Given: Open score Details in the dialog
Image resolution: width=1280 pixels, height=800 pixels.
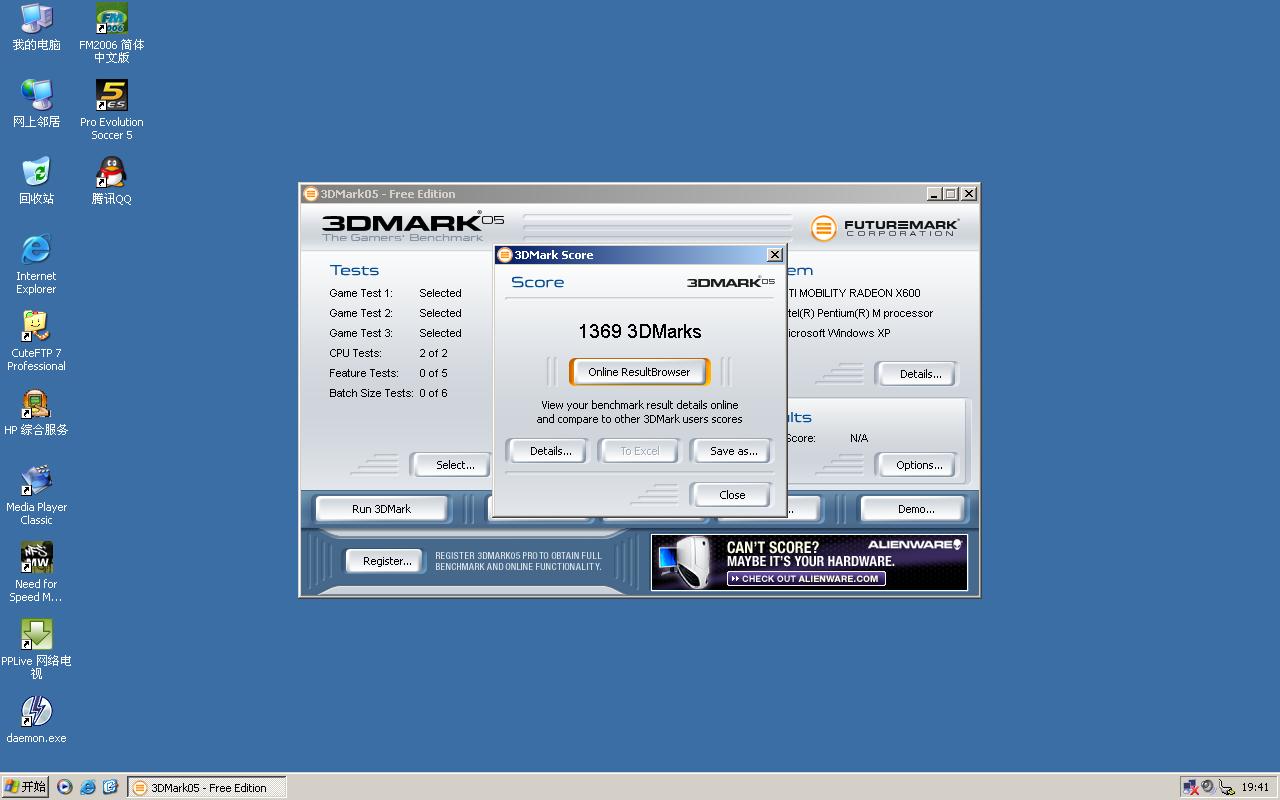Looking at the screenshot, I should [x=550, y=451].
